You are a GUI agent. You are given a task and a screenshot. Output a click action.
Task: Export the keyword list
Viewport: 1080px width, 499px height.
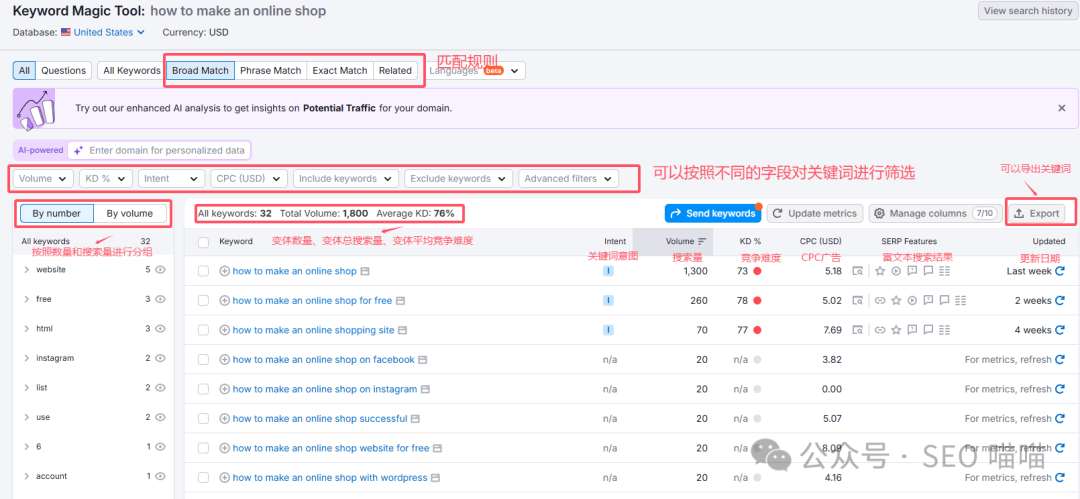pyautogui.click(x=1037, y=214)
